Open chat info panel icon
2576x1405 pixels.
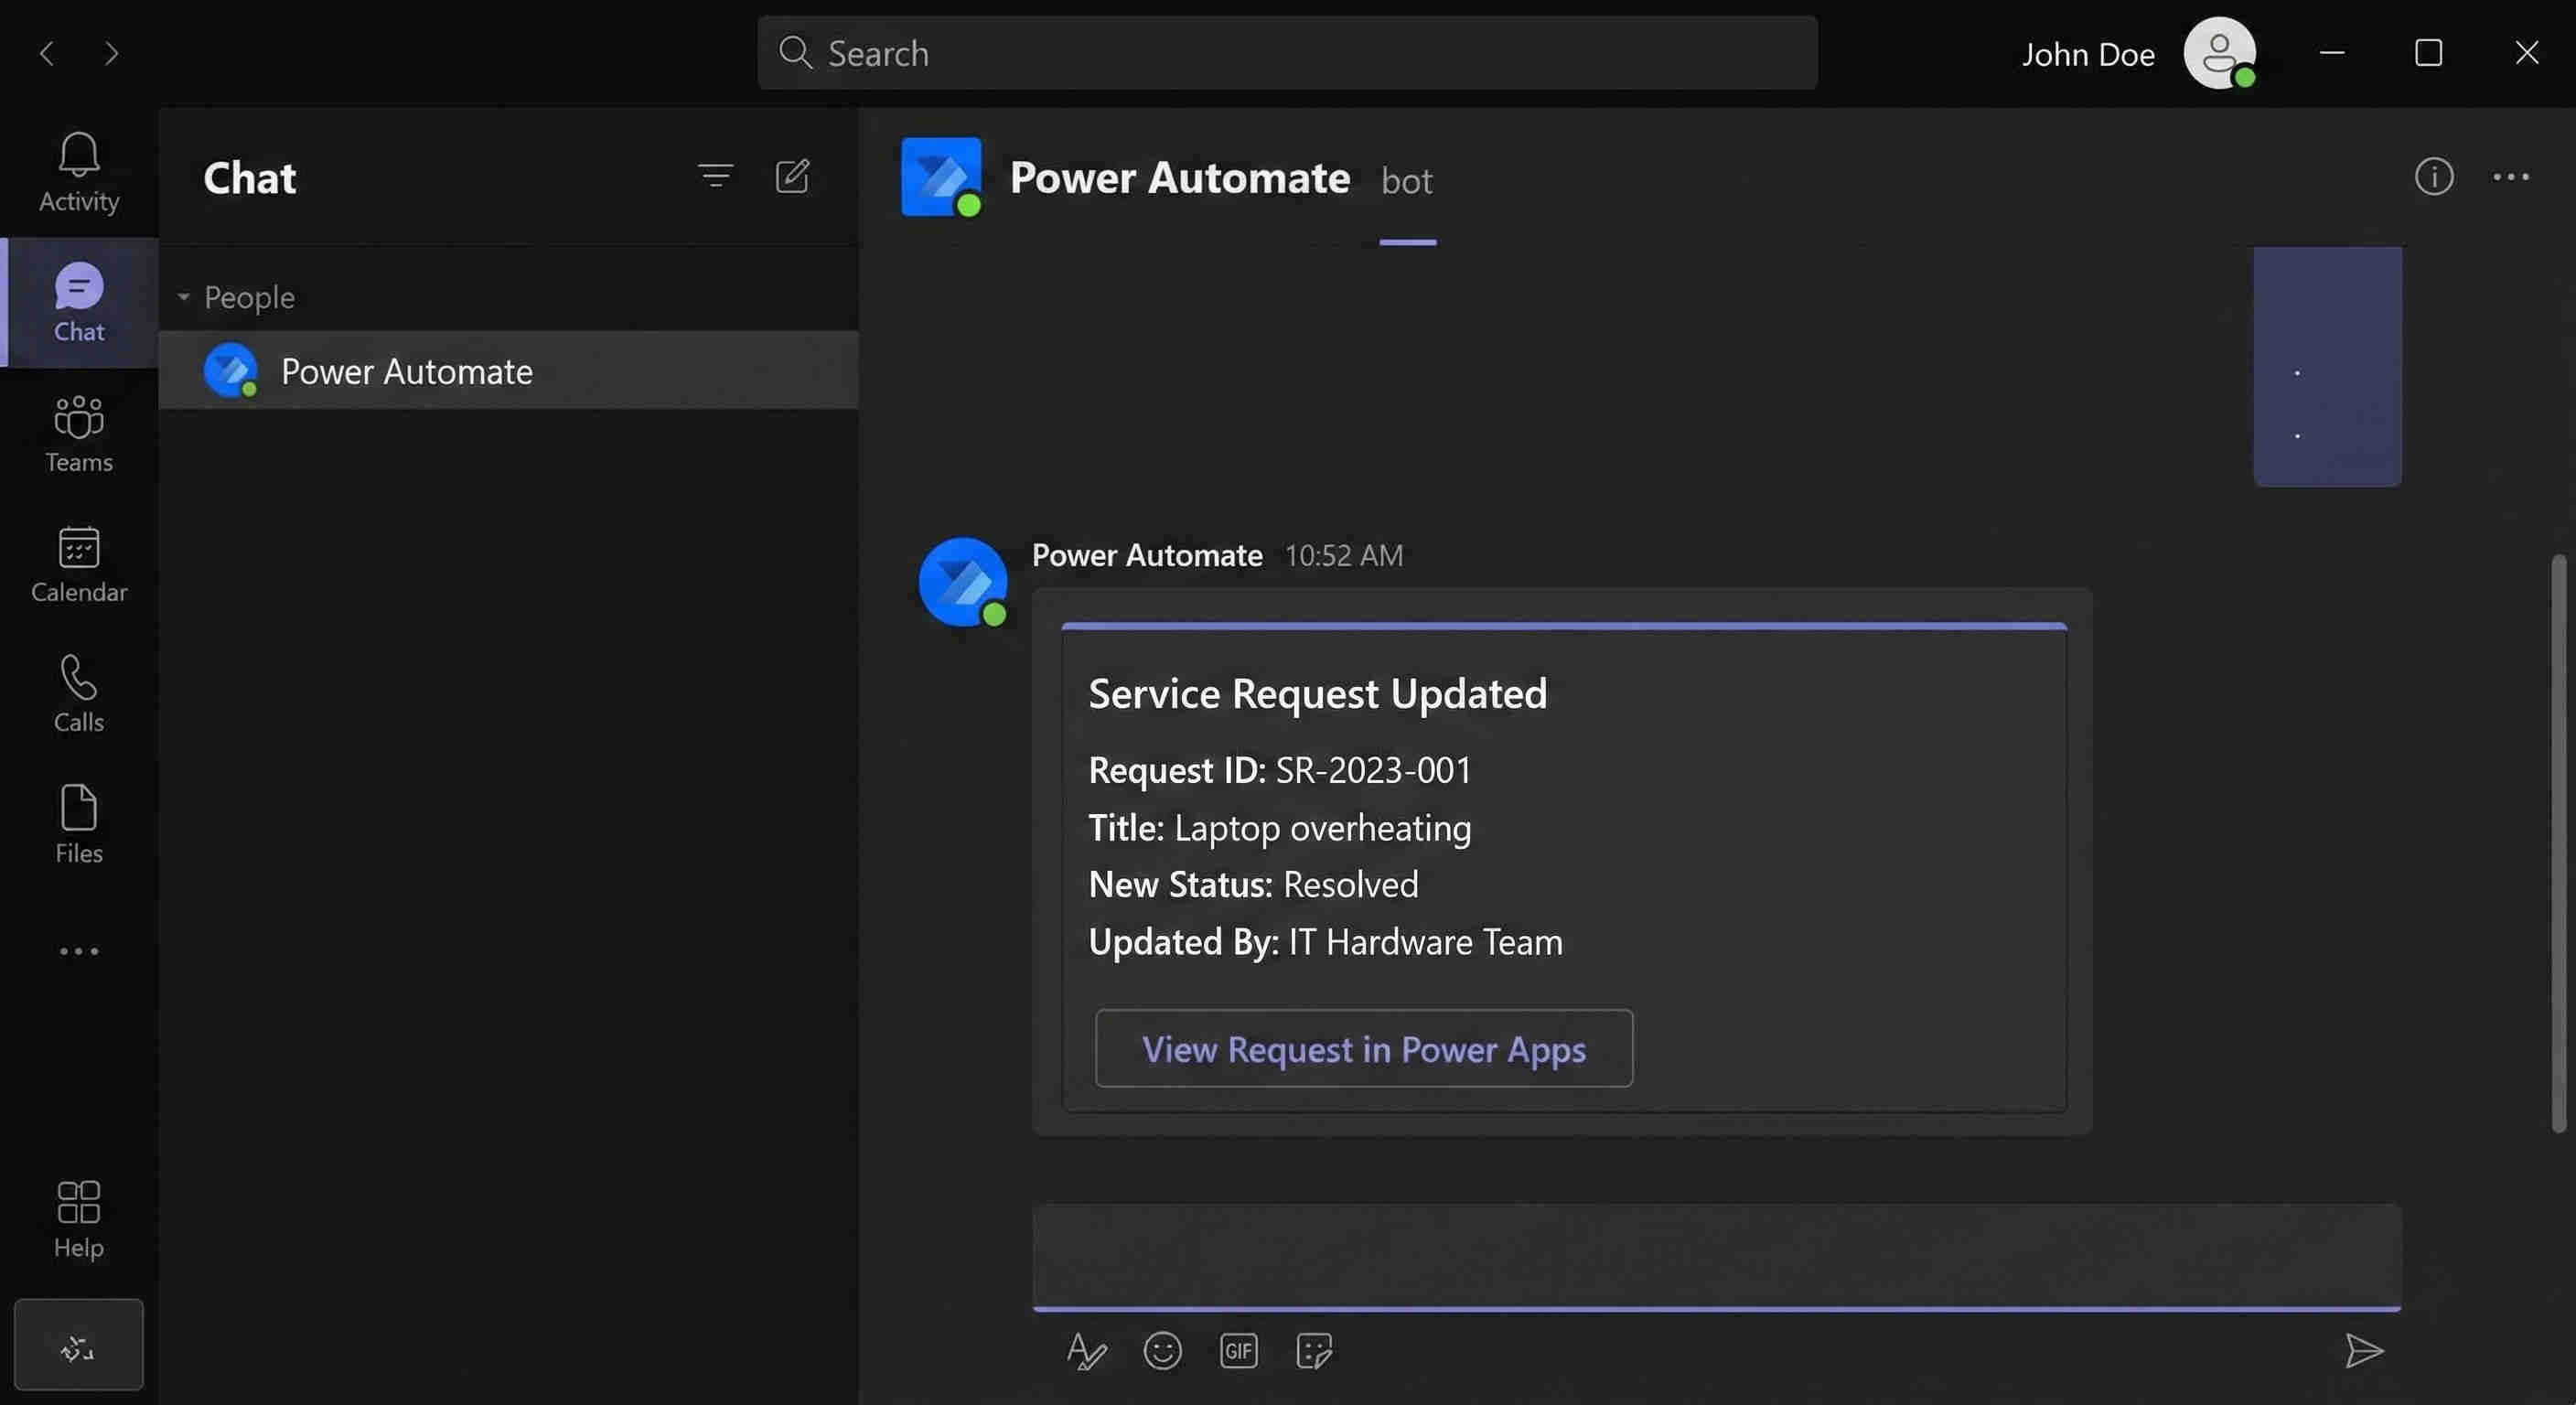pyautogui.click(x=2434, y=177)
